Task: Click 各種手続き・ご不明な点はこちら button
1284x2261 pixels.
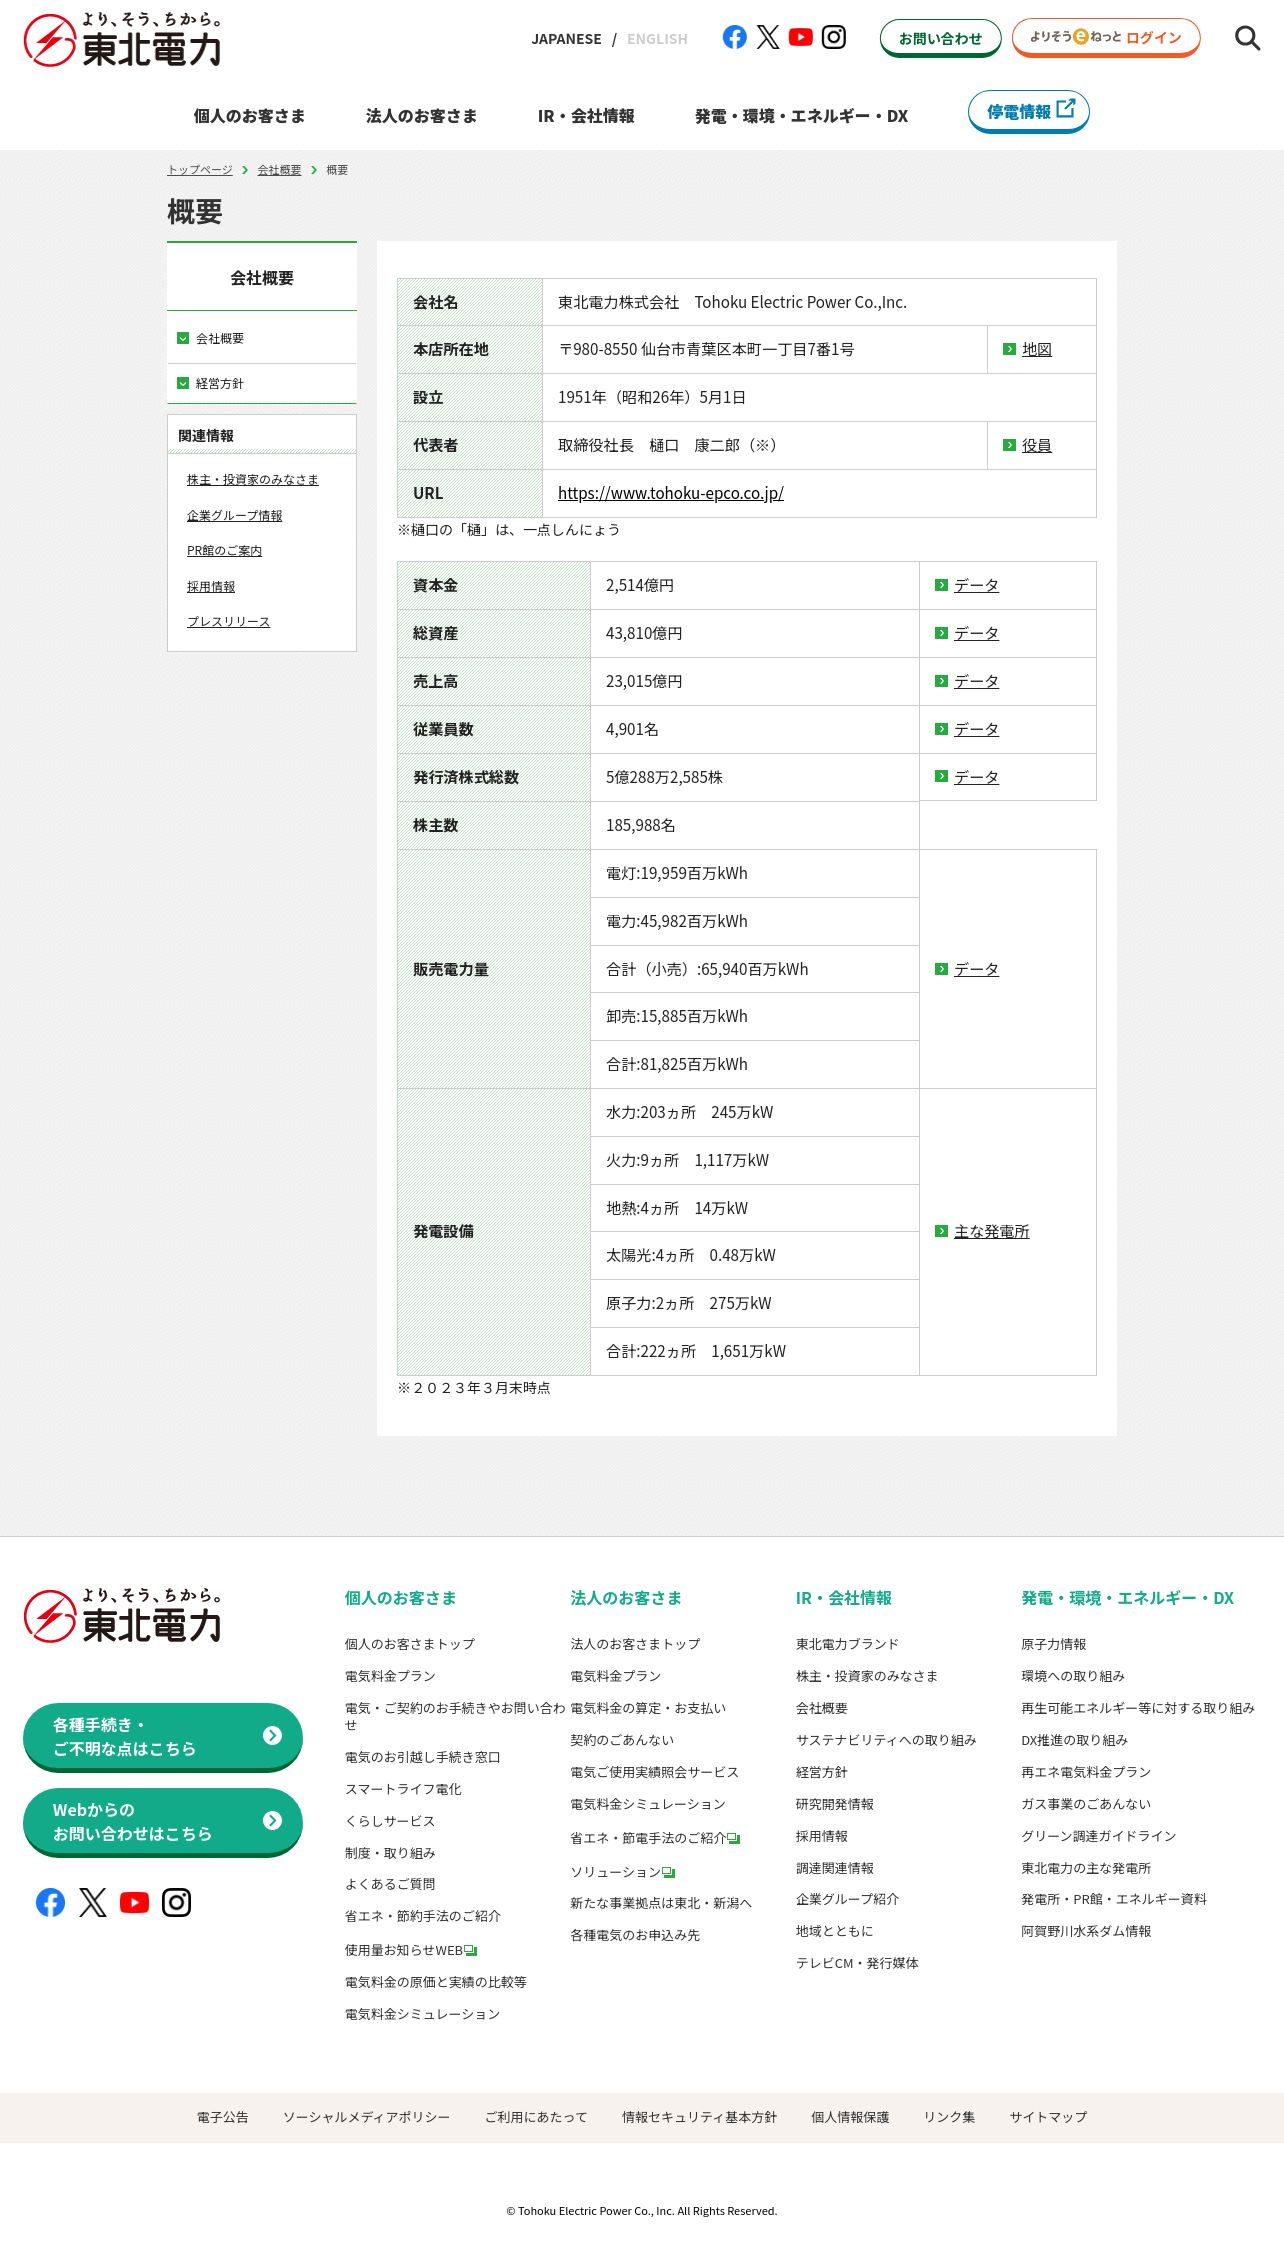Action: pos(162,1737)
